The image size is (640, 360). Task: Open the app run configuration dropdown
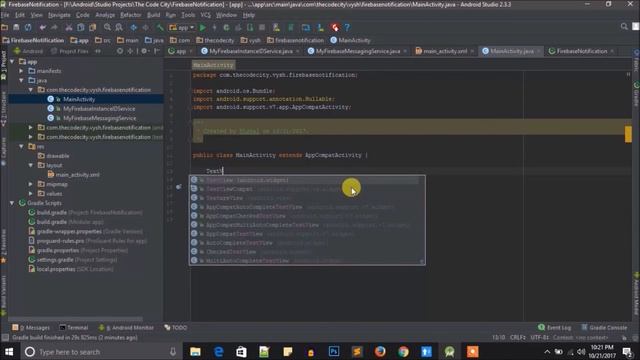click(x=182, y=27)
